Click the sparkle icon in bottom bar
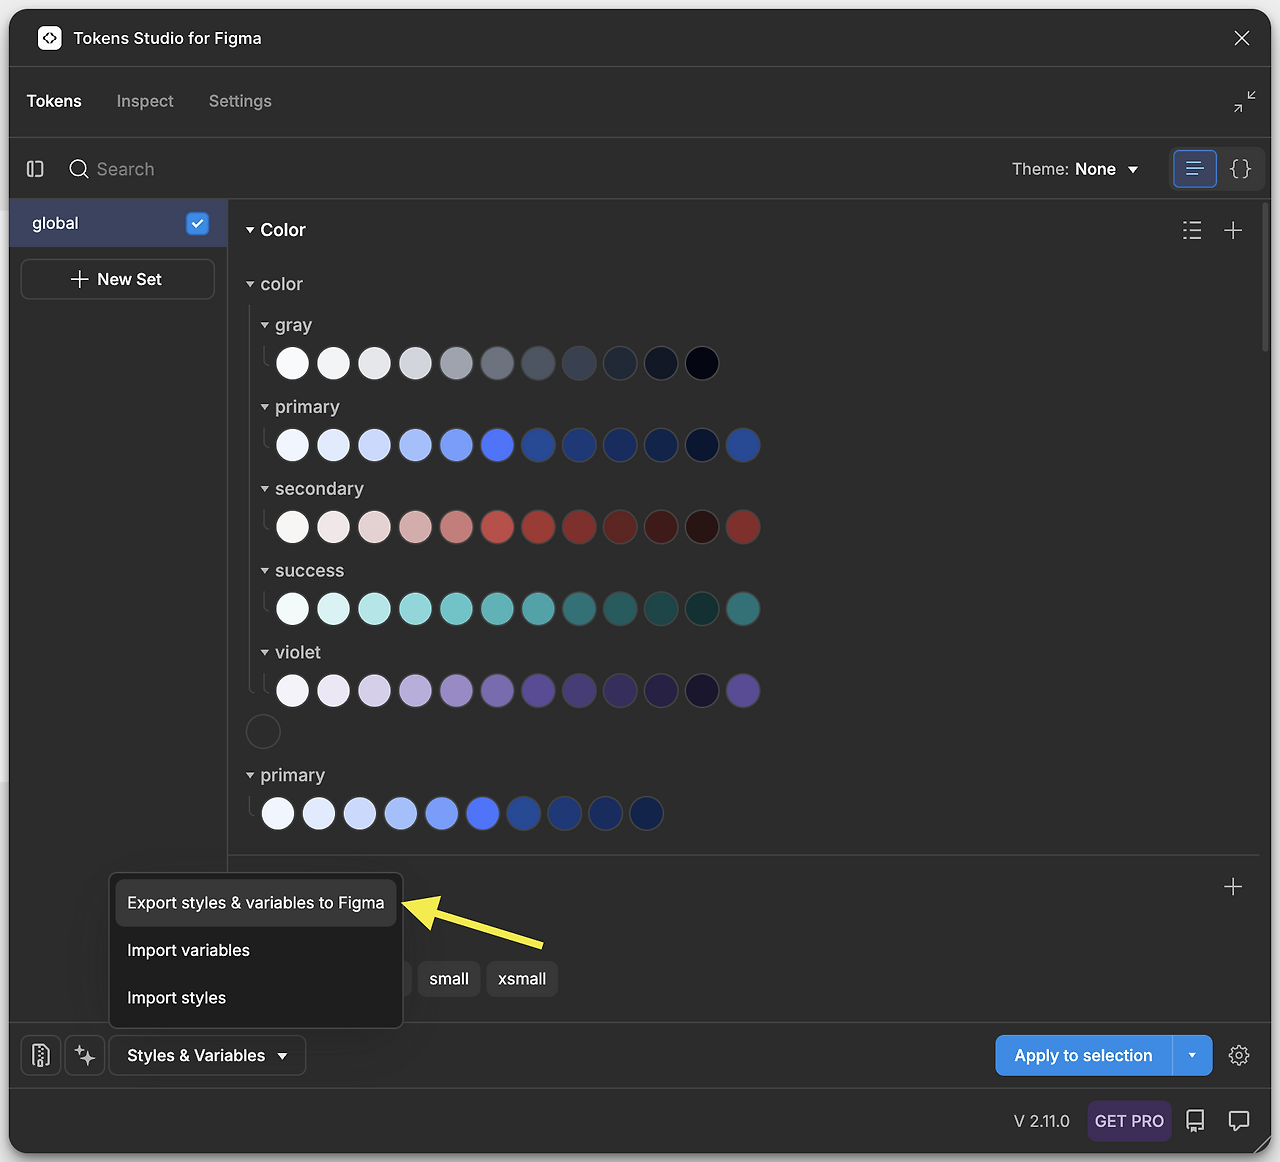 click(85, 1055)
